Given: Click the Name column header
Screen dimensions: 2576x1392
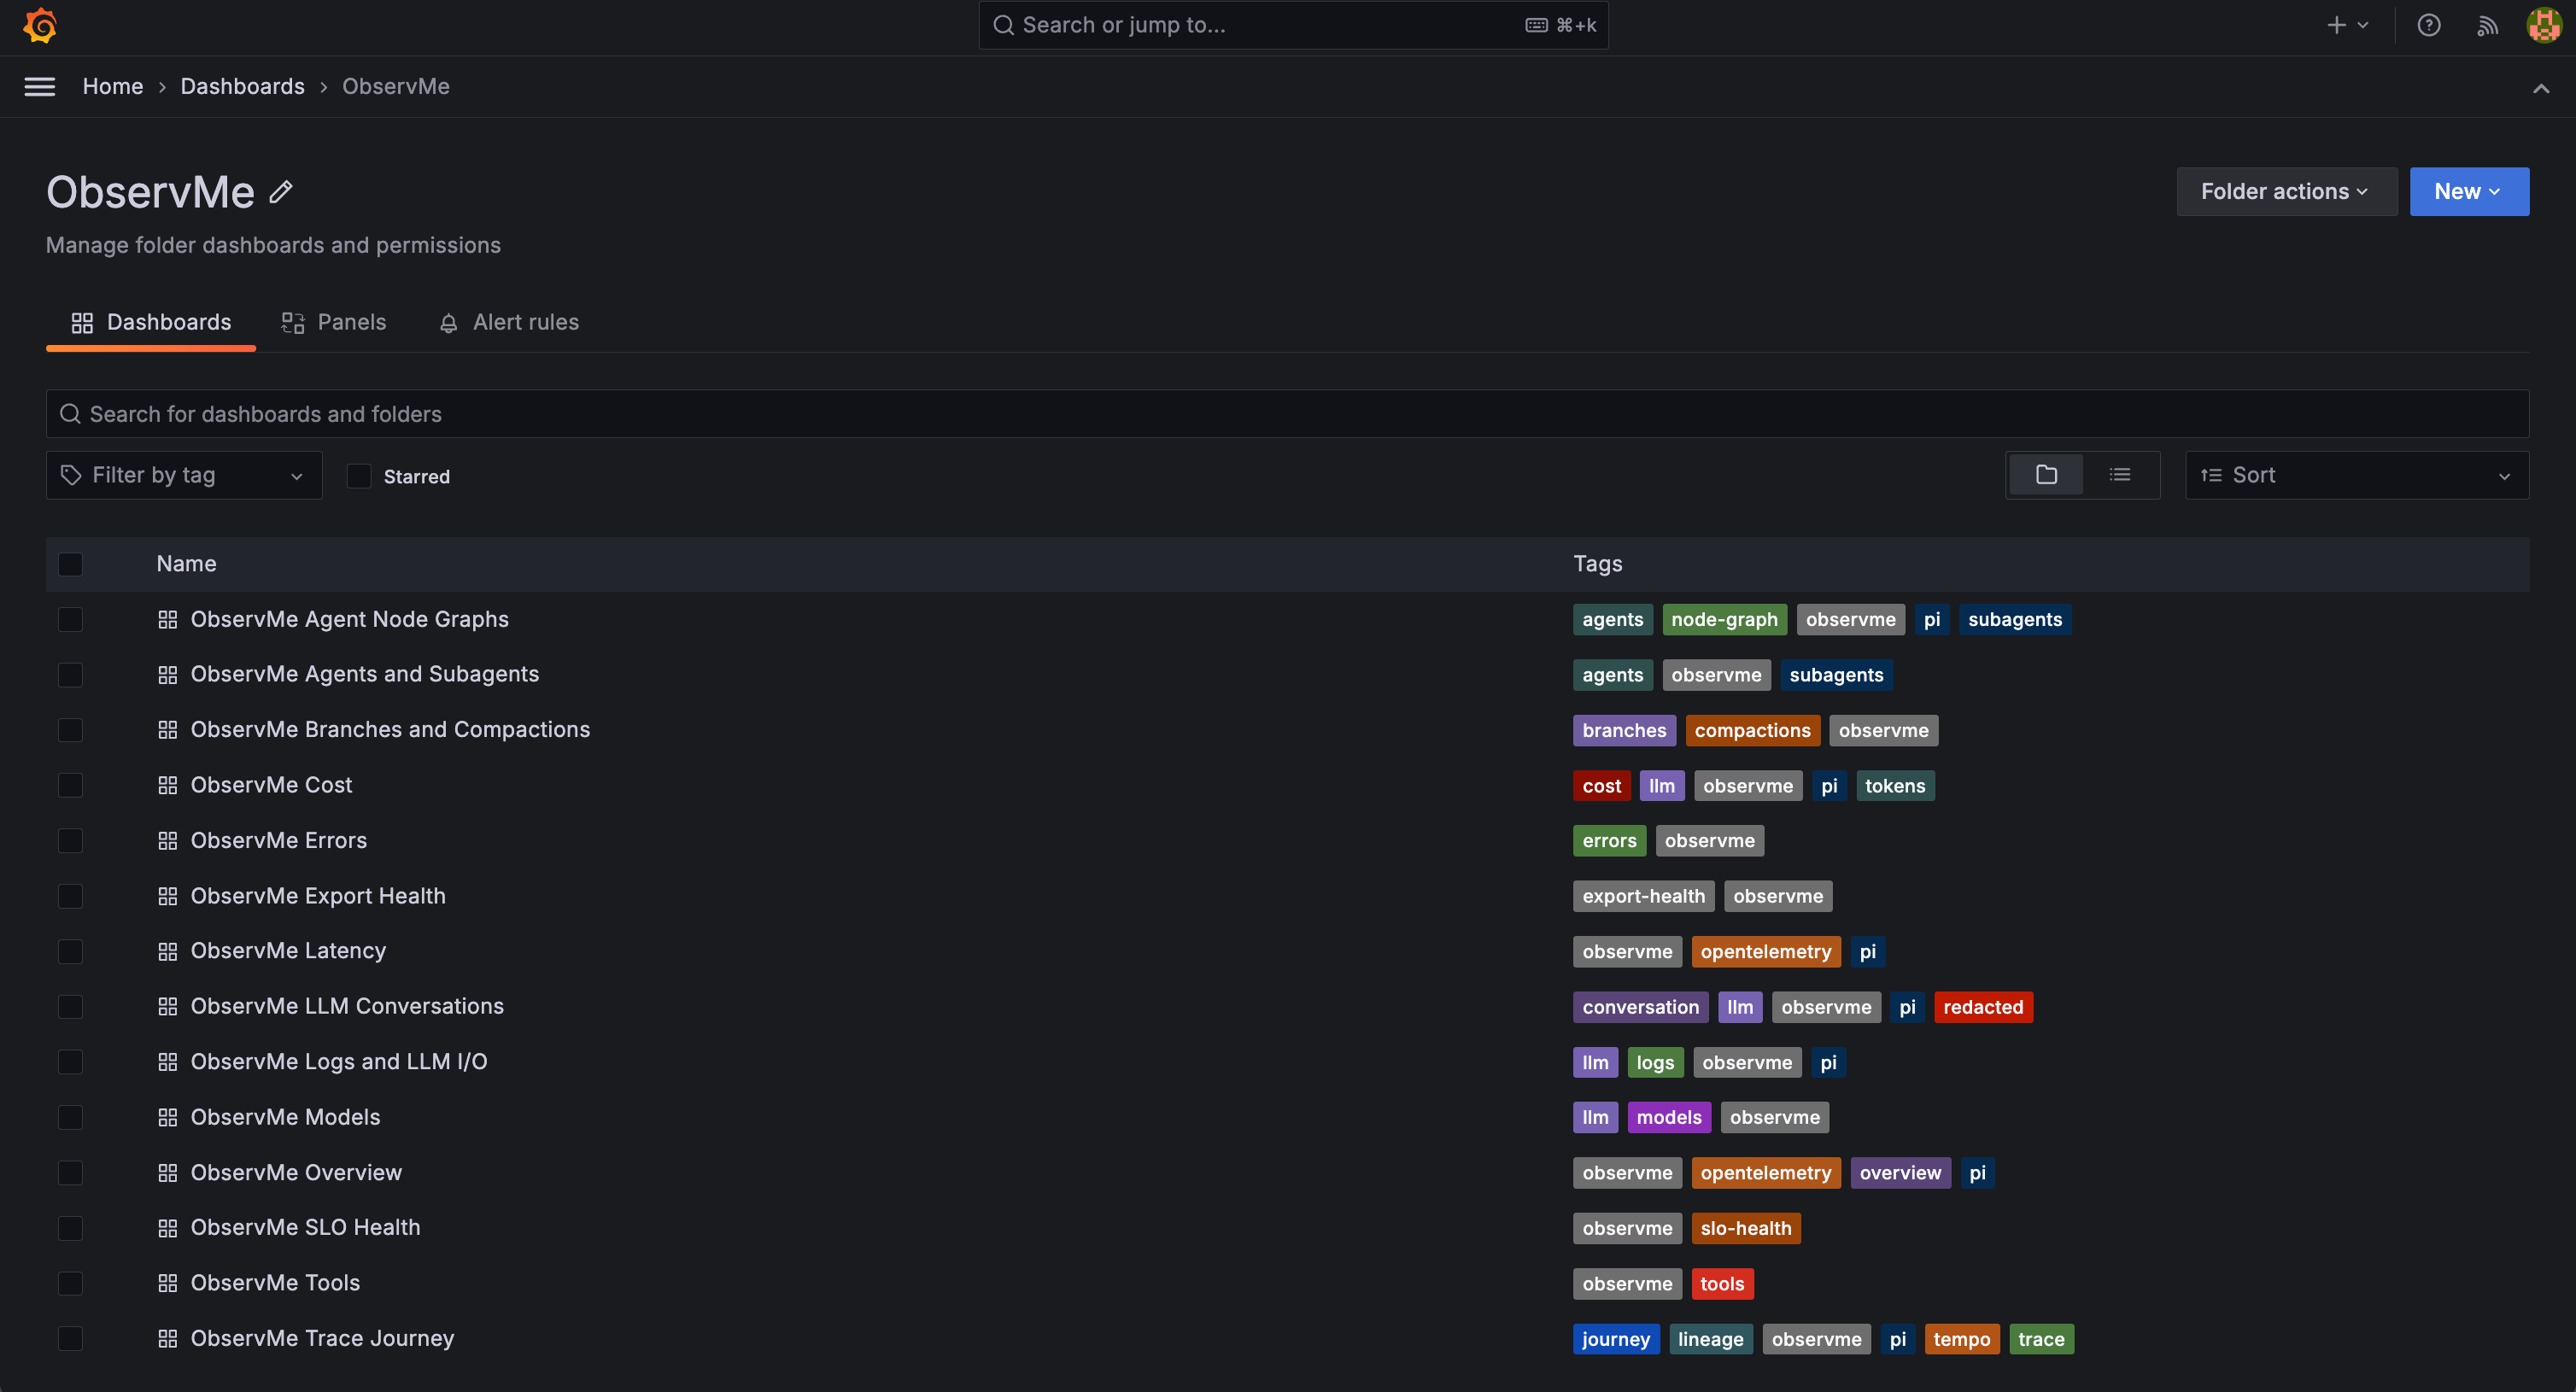Looking at the screenshot, I should tap(186, 564).
